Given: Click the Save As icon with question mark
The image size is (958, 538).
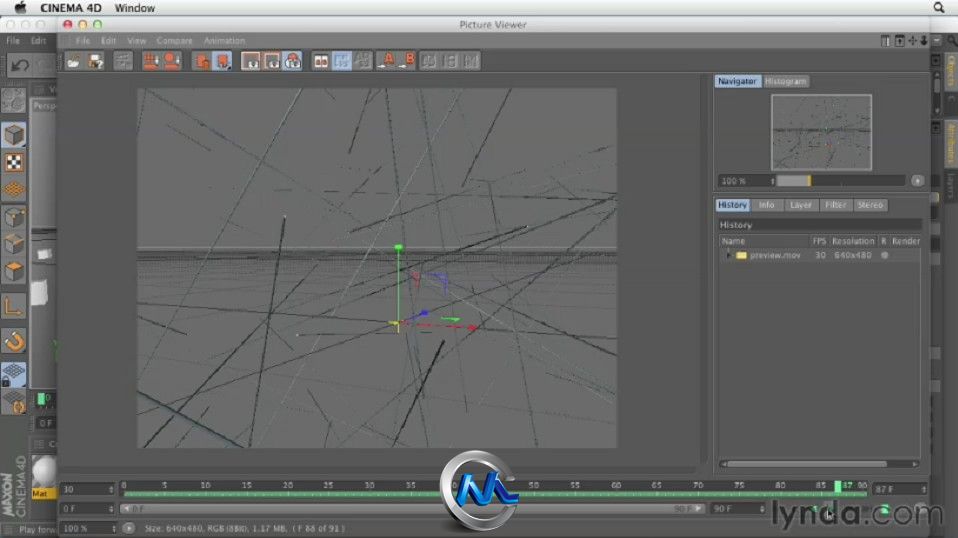Looking at the screenshot, I should pyautogui.click(x=96, y=61).
